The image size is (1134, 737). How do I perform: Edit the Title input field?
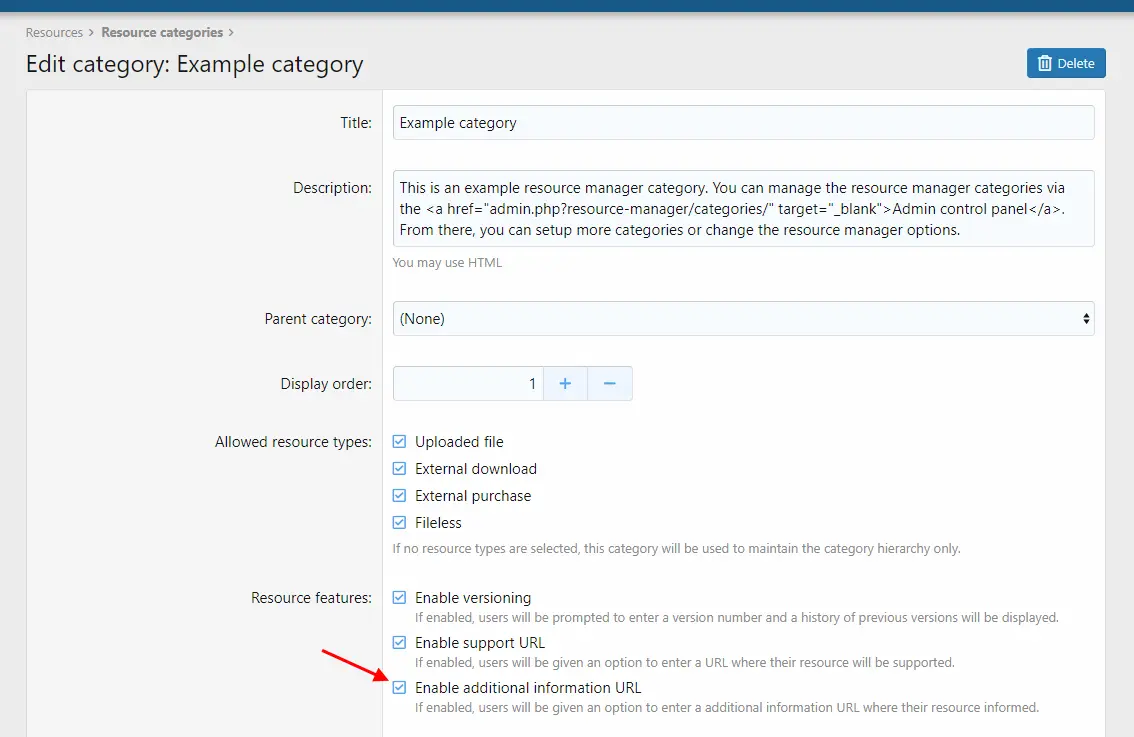point(743,123)
